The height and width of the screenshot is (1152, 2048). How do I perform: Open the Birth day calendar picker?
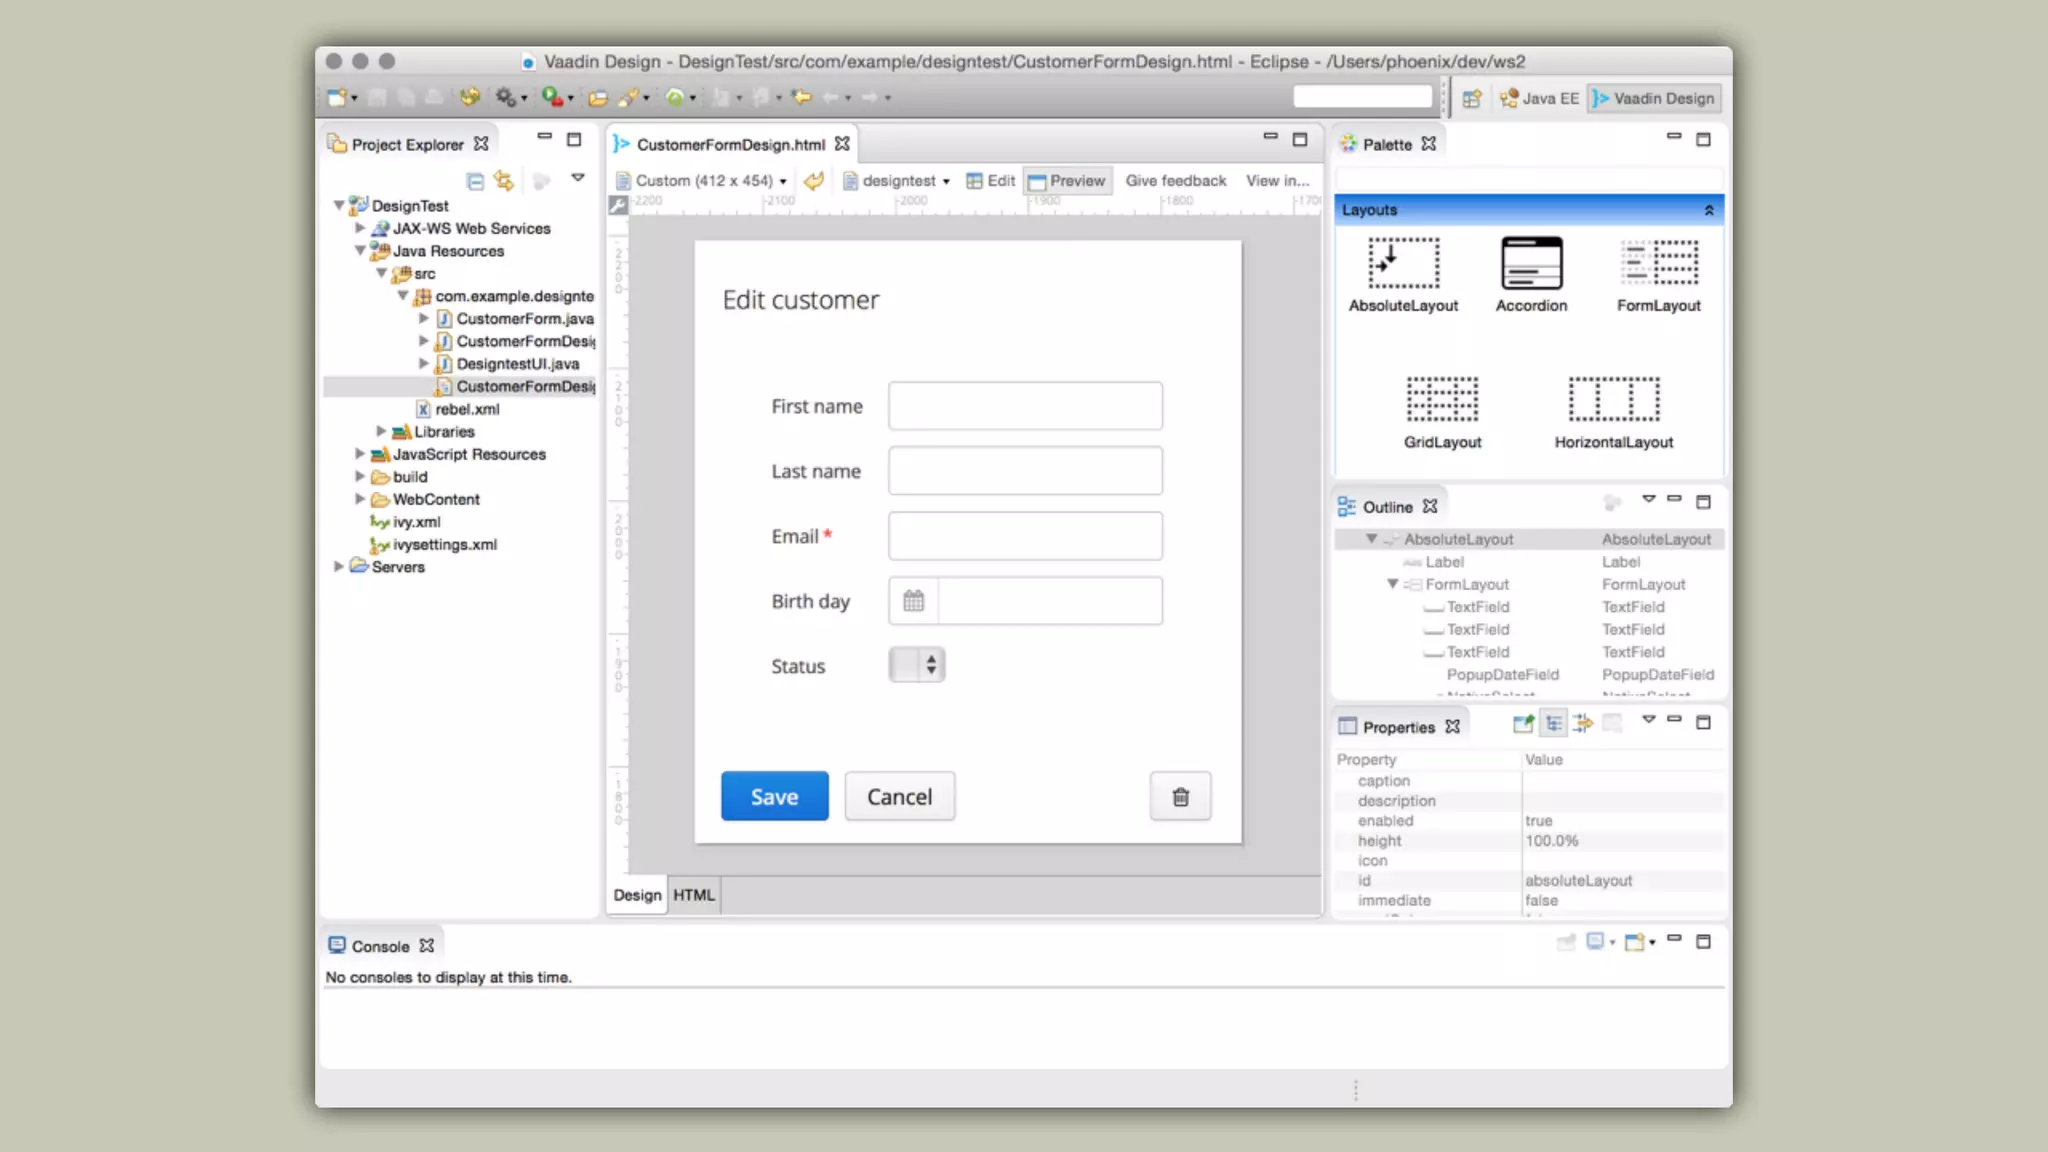[913, 601]
